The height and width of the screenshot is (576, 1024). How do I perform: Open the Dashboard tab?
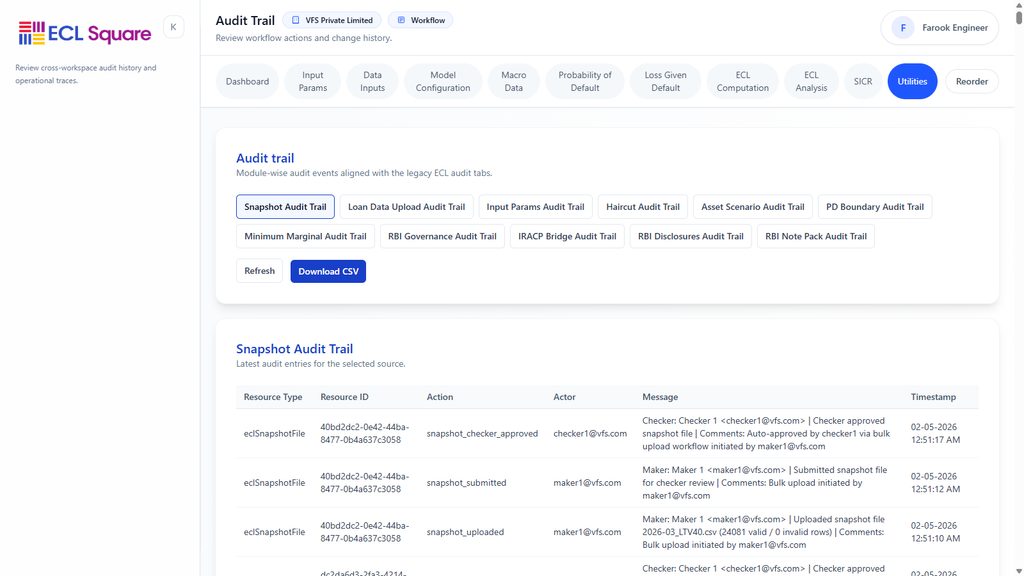(x=248, y=82)
